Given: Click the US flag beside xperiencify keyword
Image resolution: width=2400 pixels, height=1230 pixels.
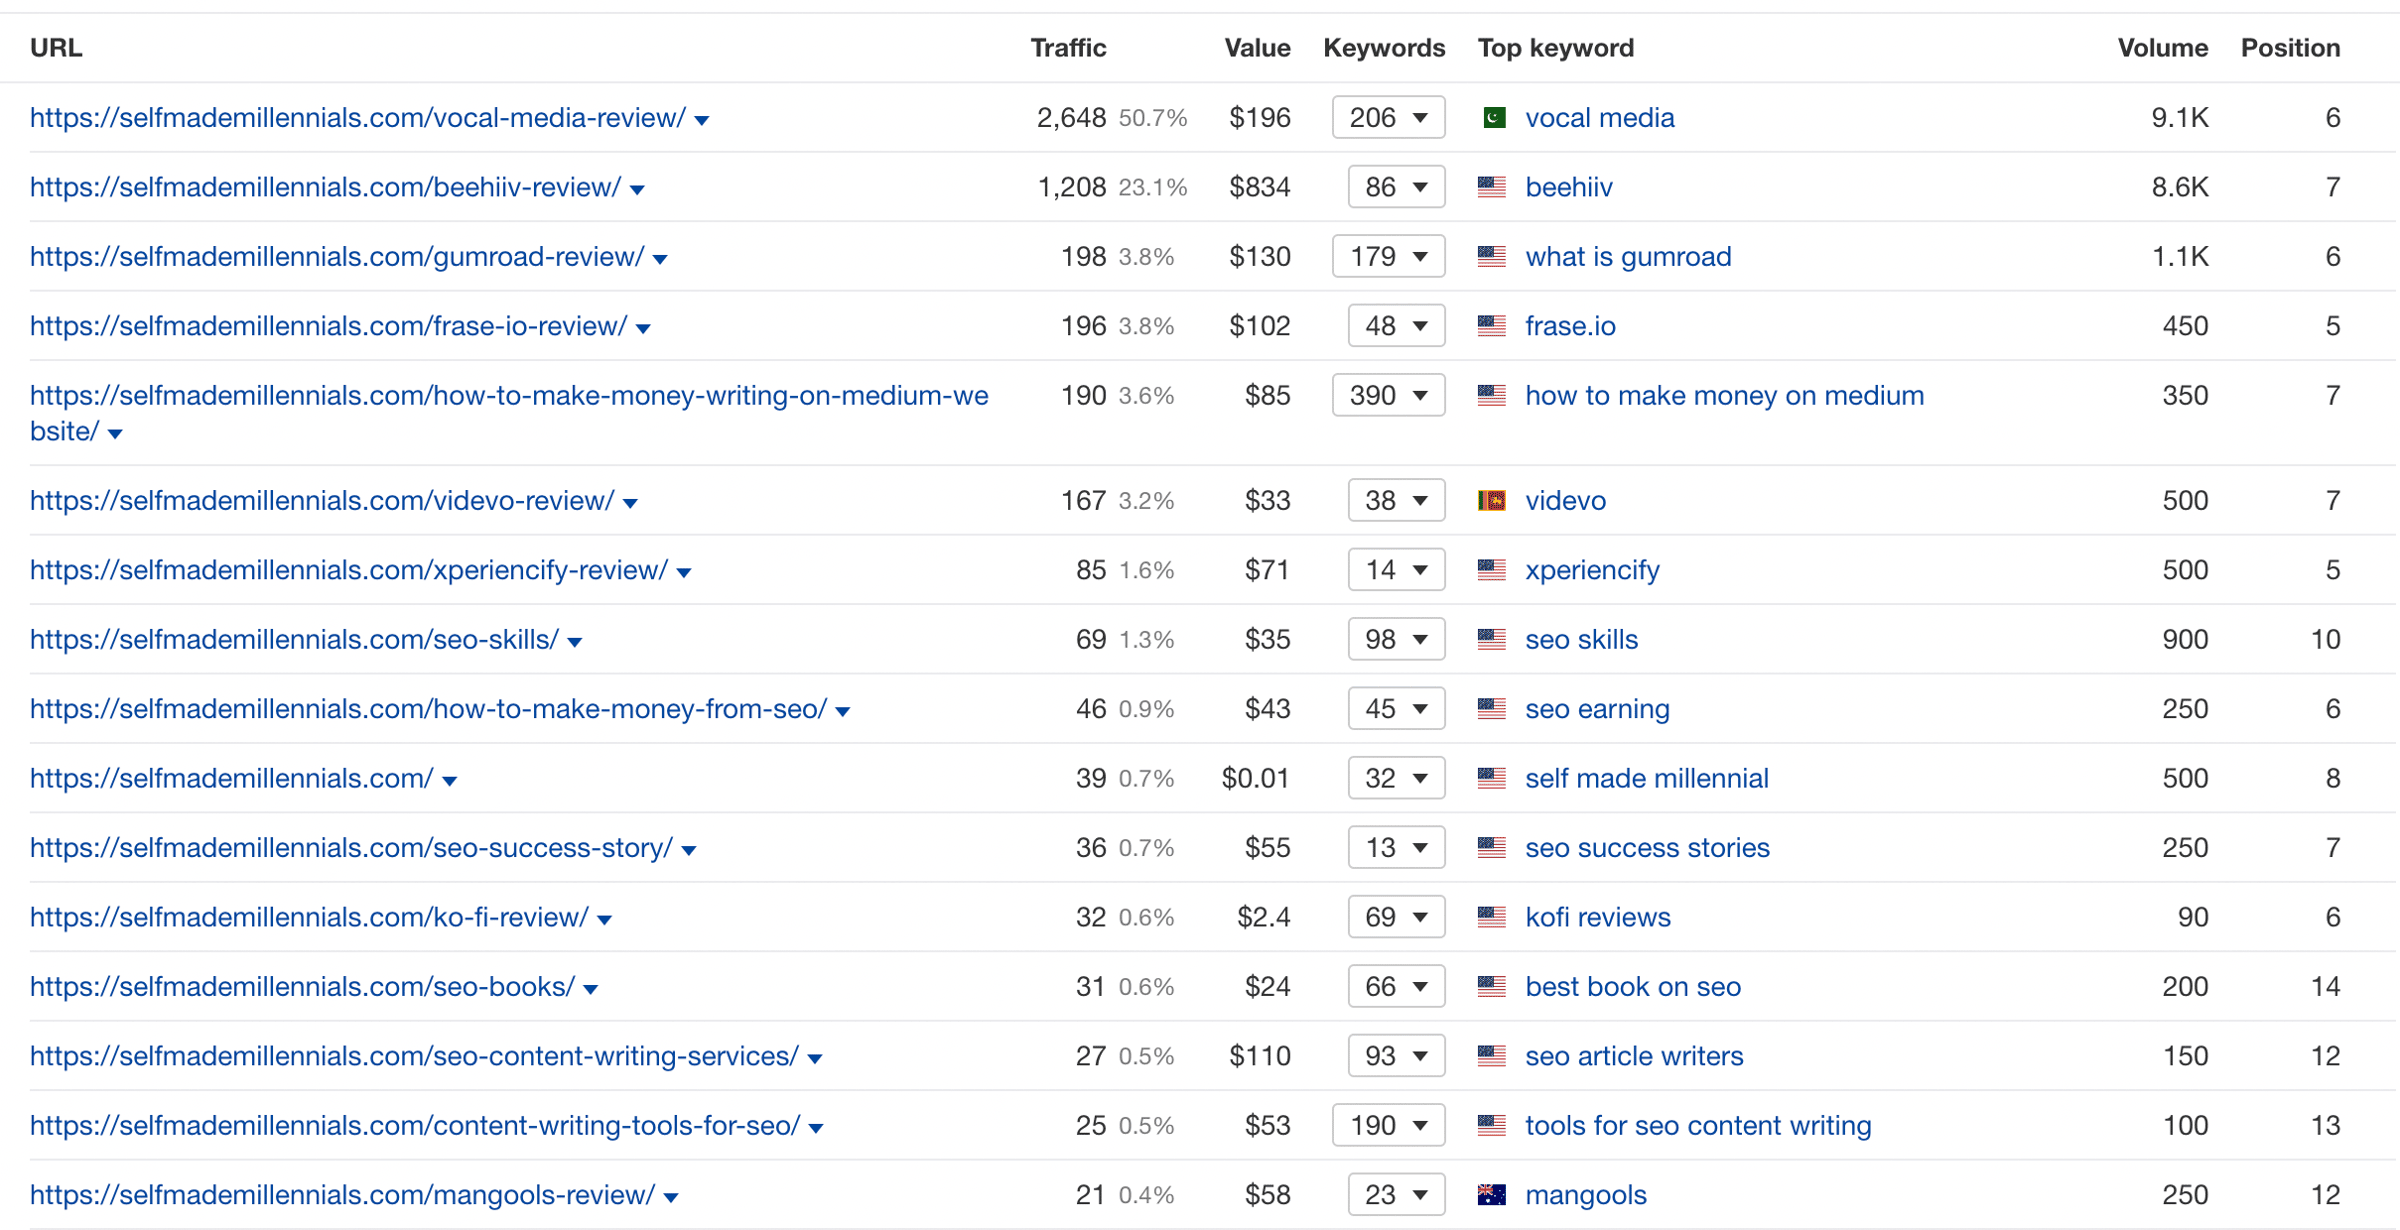Looking at the screenshot, I should (x=1493, y=570).
